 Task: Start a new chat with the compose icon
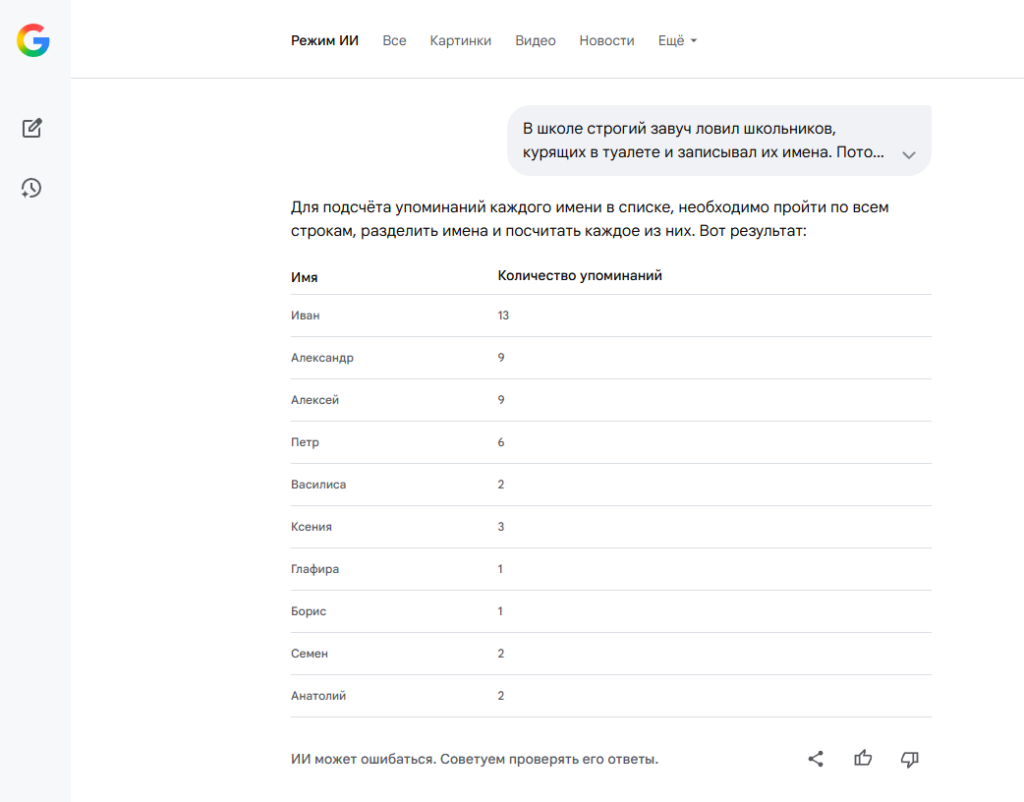pos(32,128)
